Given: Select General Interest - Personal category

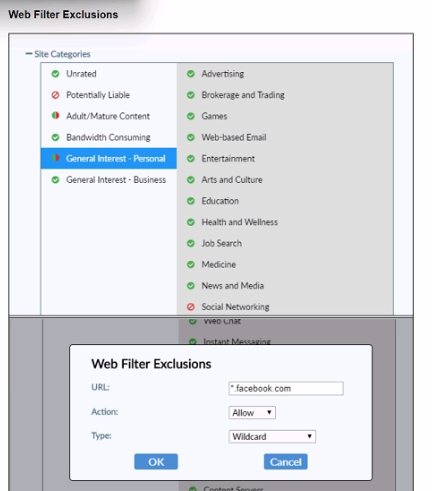Looking at the screenshot, I should point(109,158).
